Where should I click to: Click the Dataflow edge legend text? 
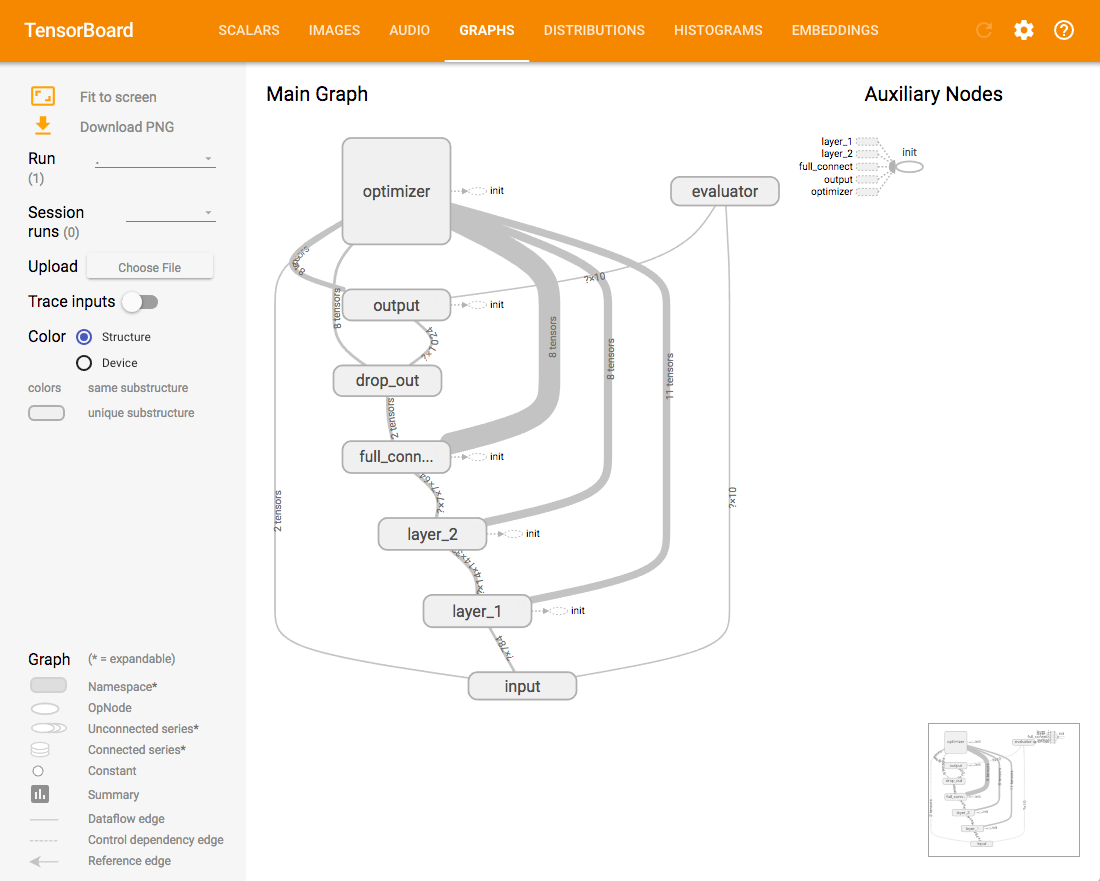click(x=126, y=819)
